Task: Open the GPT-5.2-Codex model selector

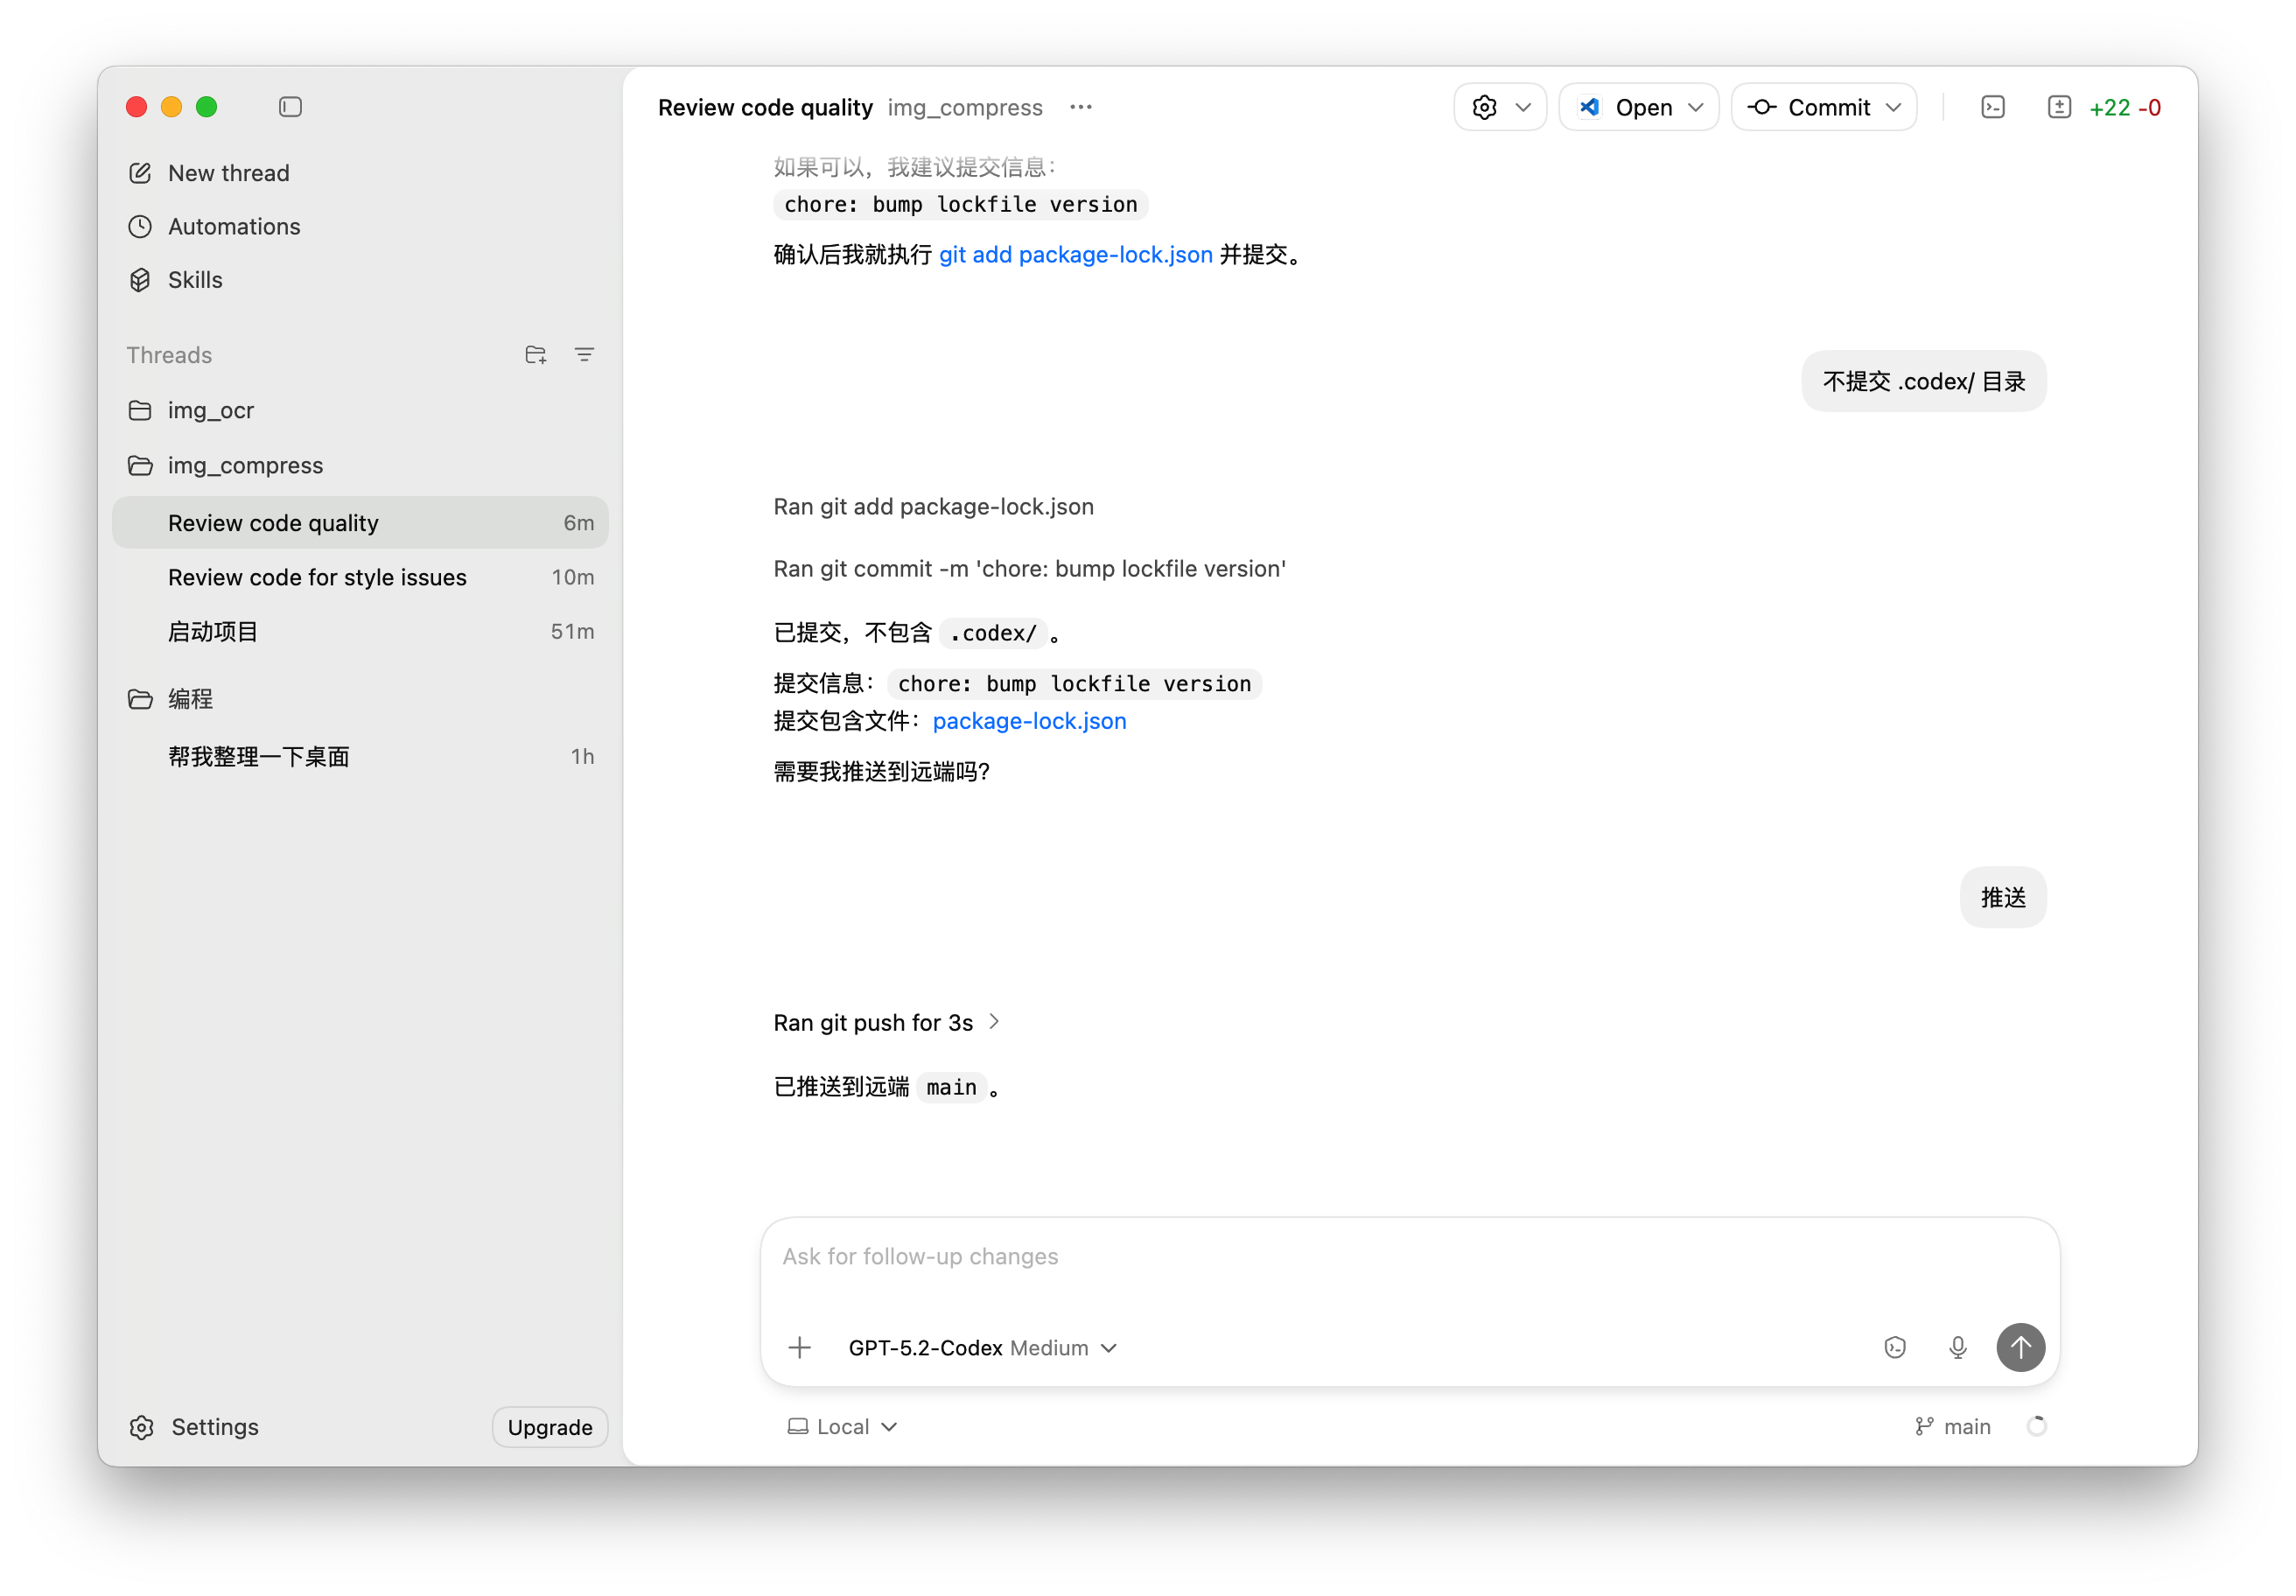Action: 981,1347
